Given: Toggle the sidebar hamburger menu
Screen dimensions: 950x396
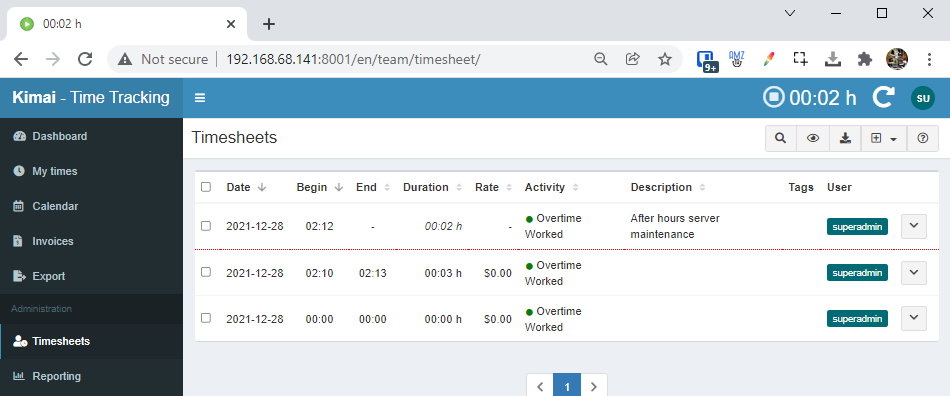Looking at the screenshot, I should 200,98.
